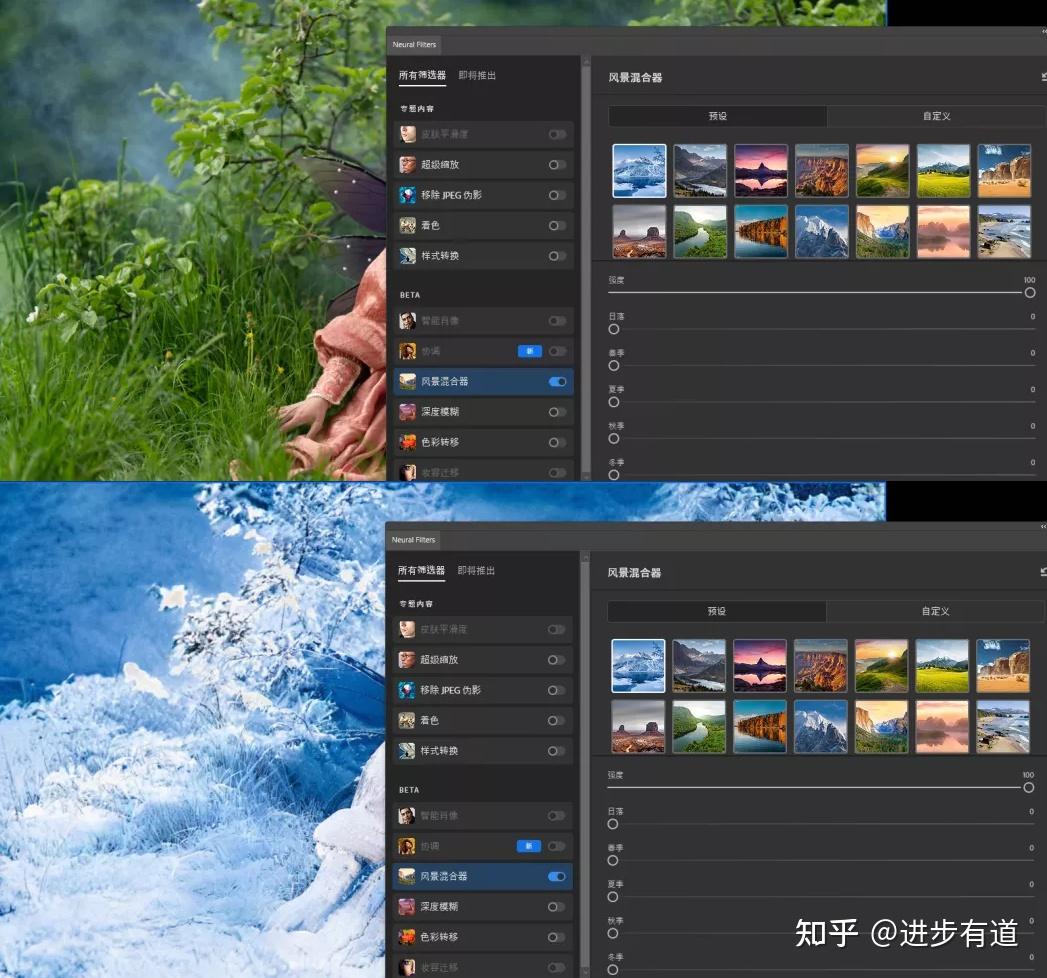Turn on the 样式转换 filter toggle
Screen dimensions: 1047x978
click(557, 255)
